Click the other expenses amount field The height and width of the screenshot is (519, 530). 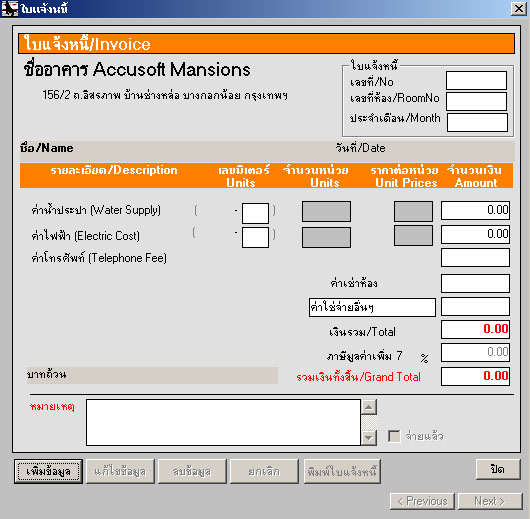pos(475,307)
